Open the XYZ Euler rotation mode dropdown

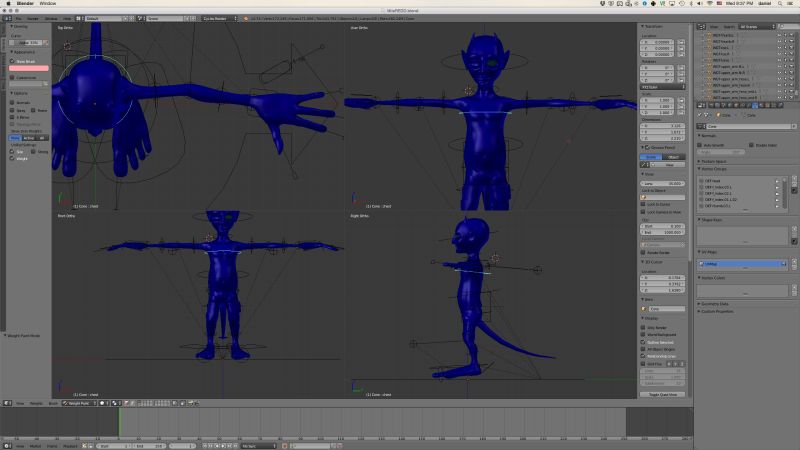(663, 87)
